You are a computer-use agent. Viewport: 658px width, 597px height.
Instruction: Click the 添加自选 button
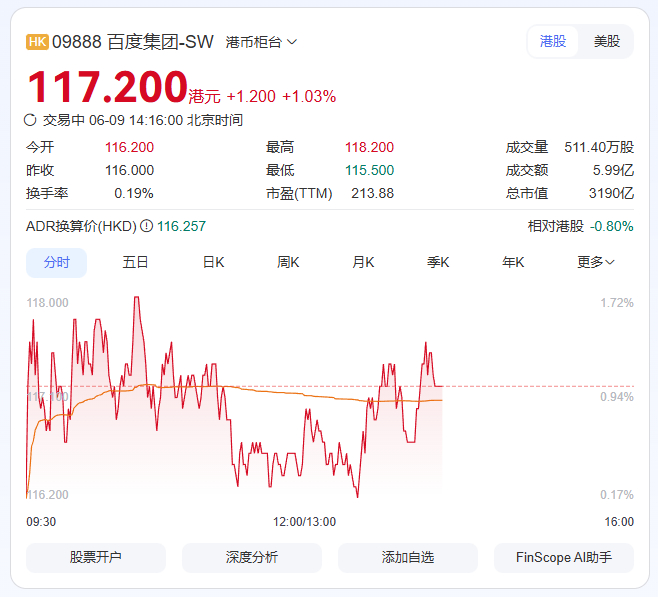tap(408, 558)
